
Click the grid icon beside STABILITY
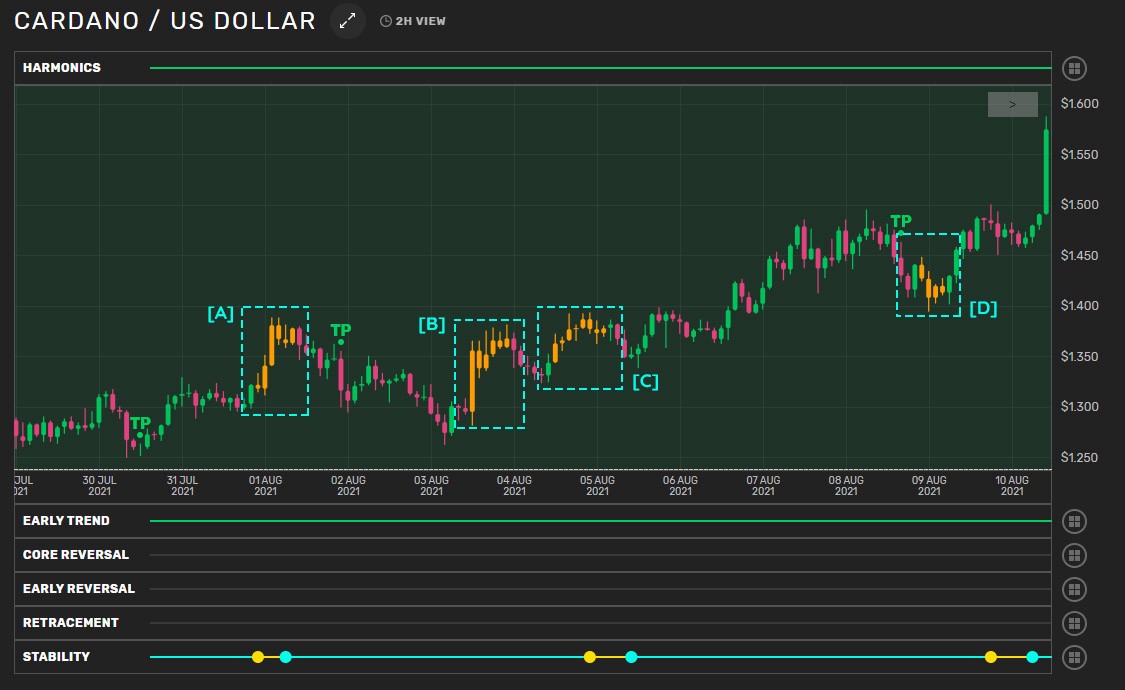pos(1074,657)
